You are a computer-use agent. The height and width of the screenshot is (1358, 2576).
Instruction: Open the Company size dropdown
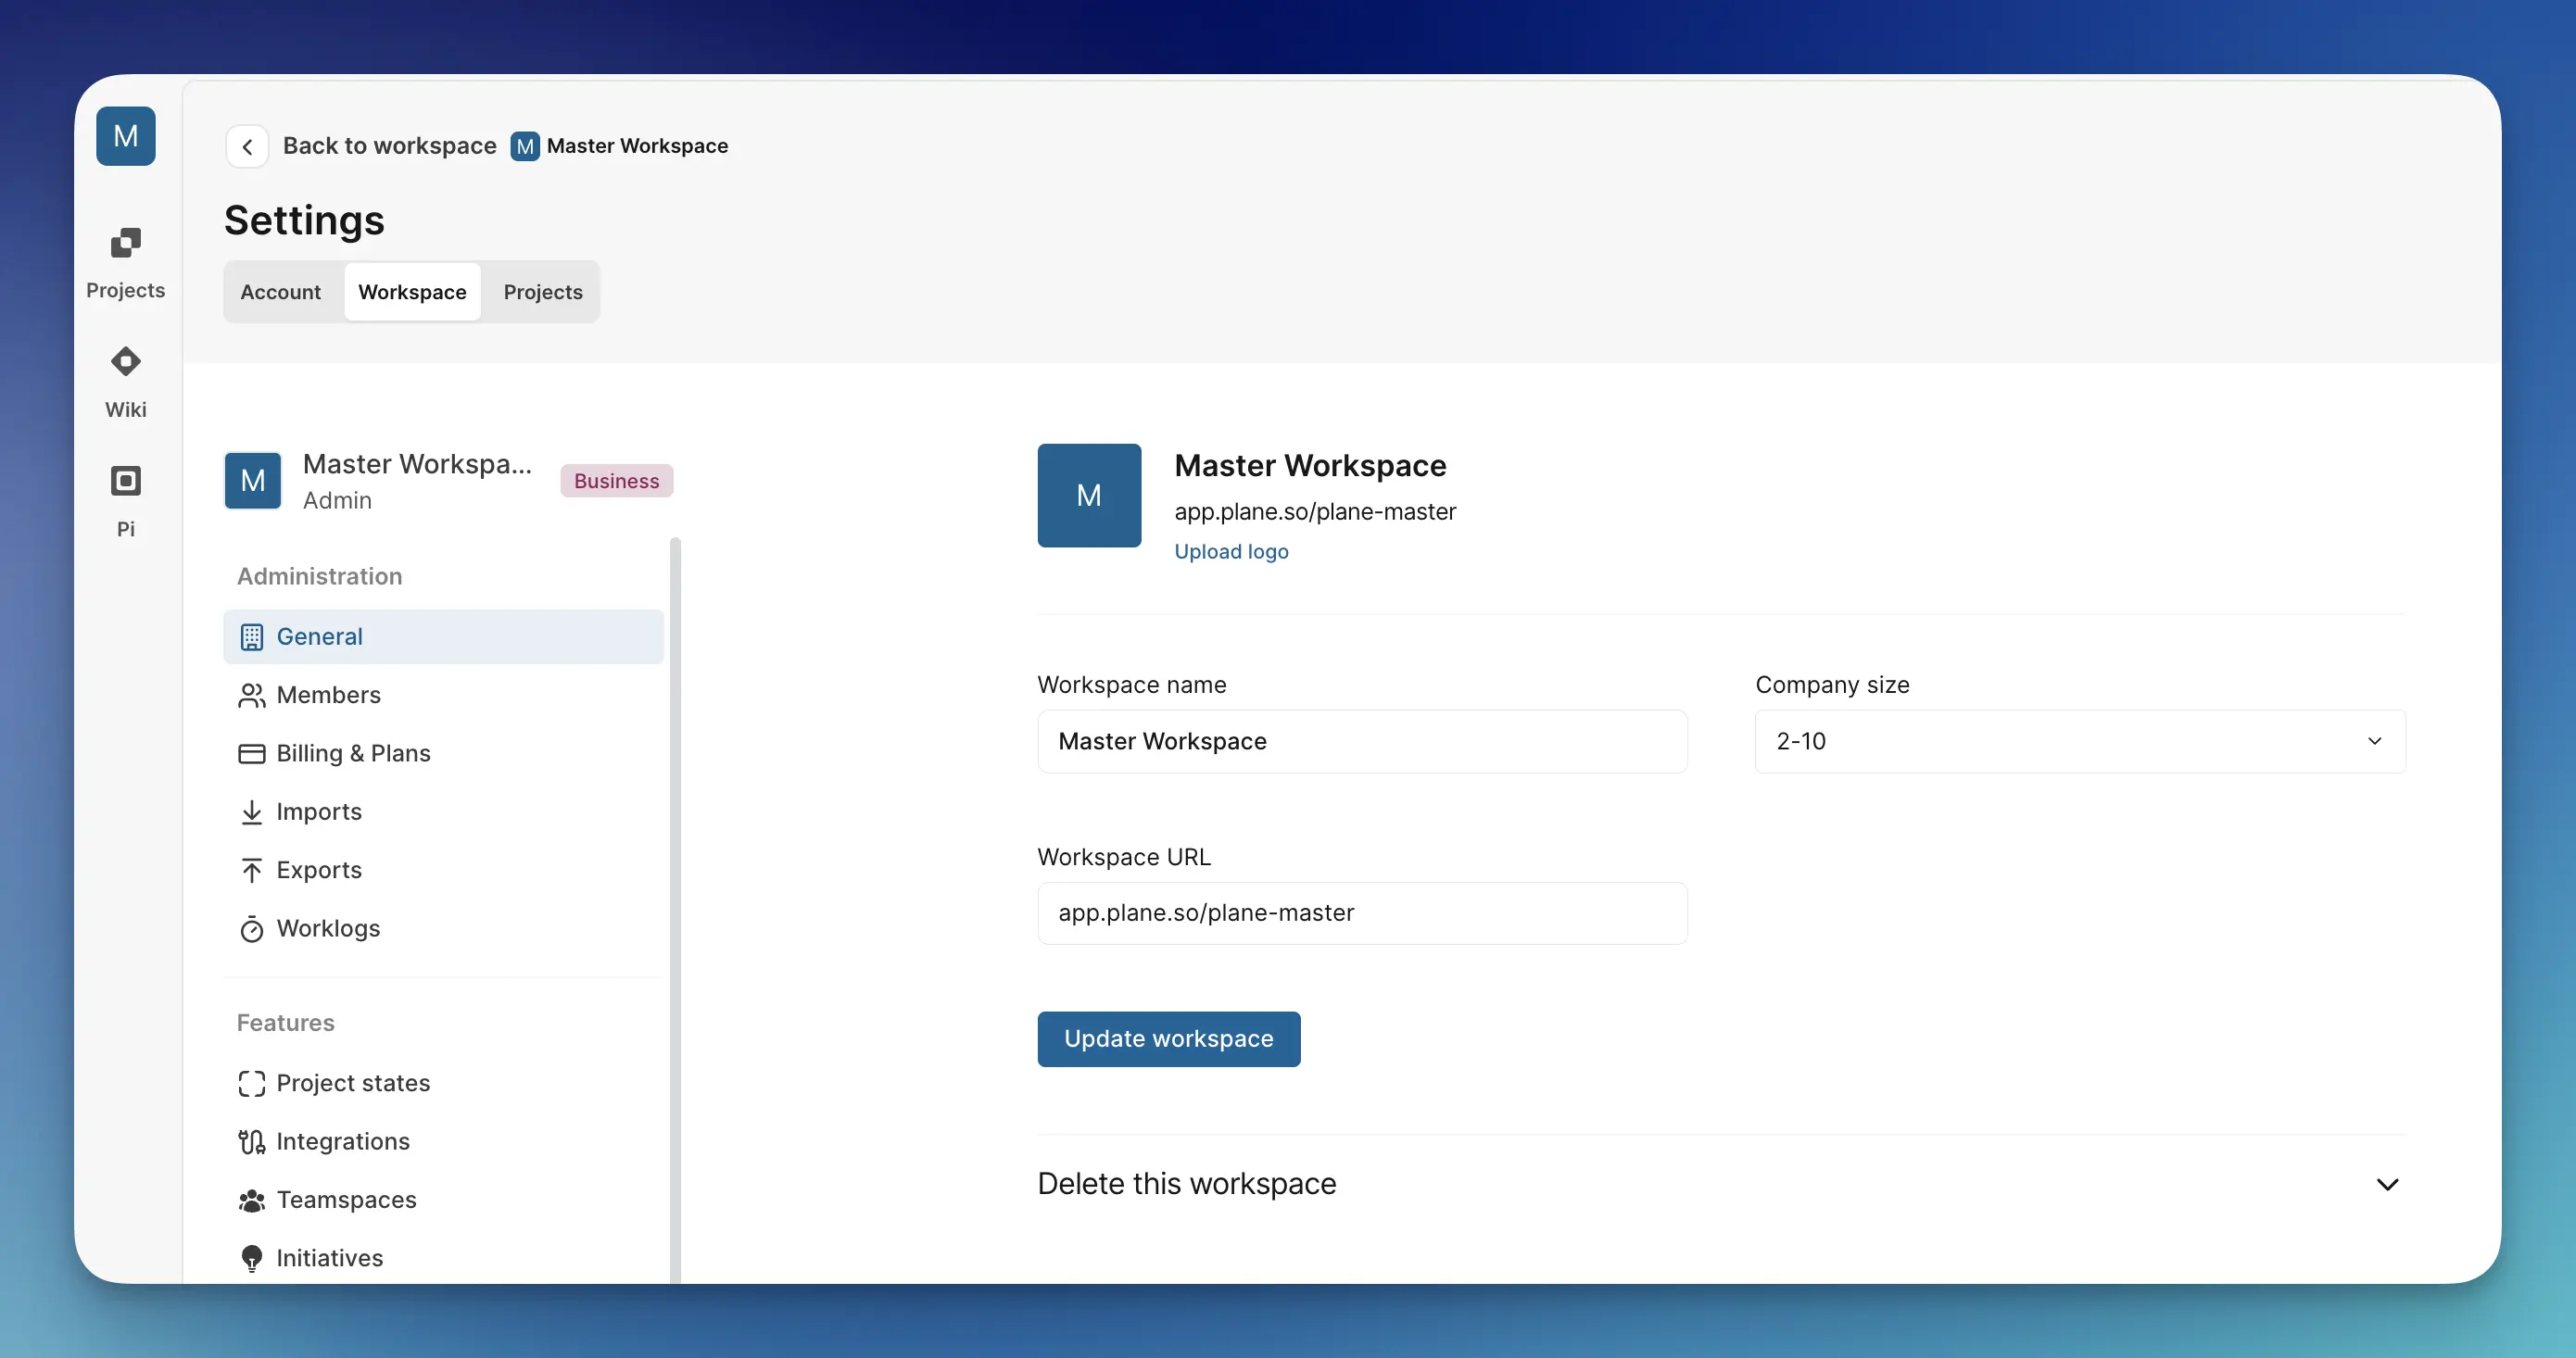click(2080, 741)
